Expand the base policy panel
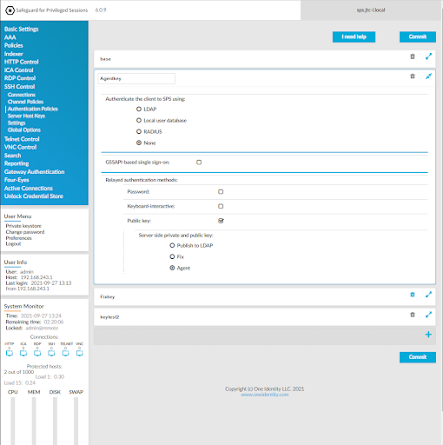443x445 pixels. [x=429, y=57]
